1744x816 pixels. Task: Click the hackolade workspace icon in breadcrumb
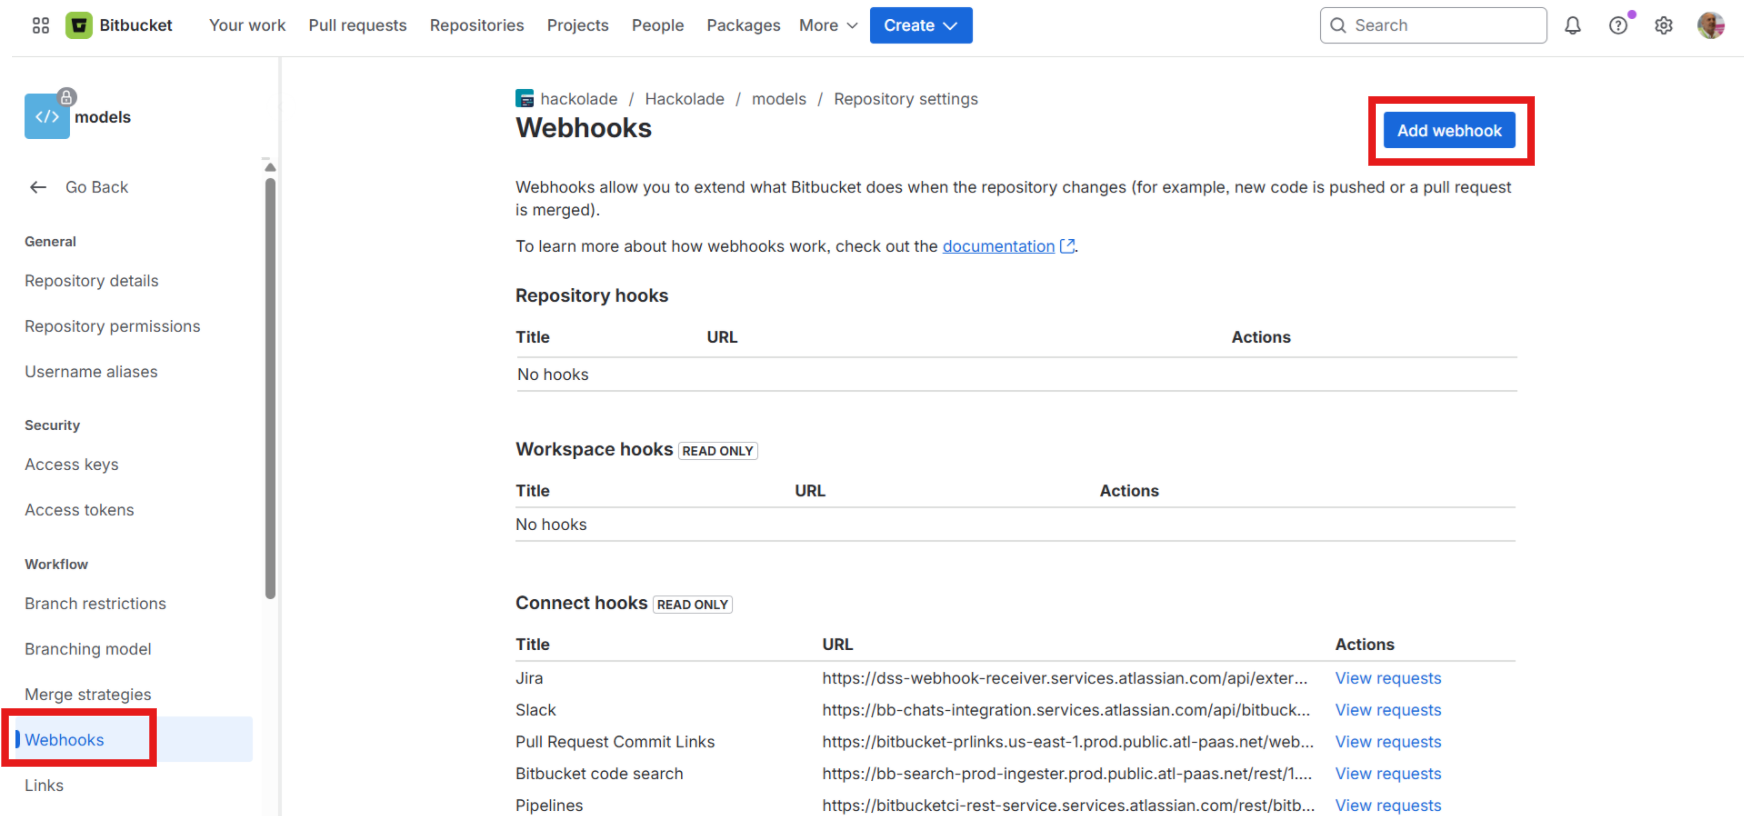[x=525, y=98]
